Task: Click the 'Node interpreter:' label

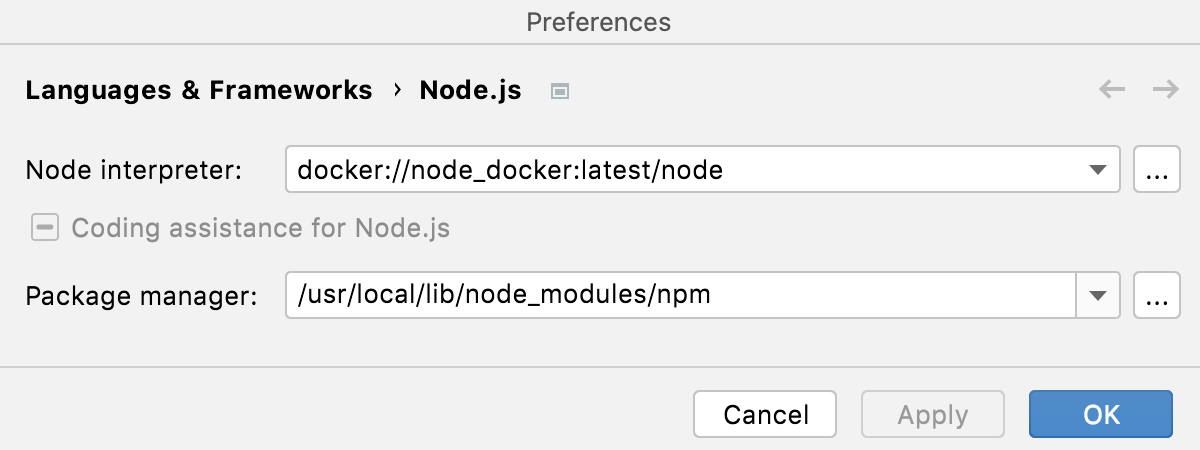Action: (x=134, y=171)
